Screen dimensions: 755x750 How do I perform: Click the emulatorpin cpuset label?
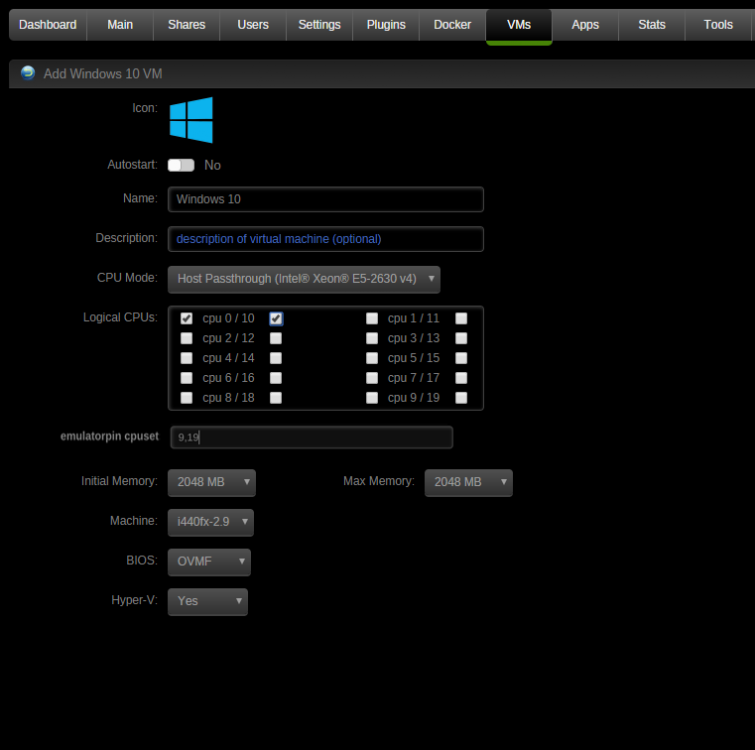pos(109,436)
